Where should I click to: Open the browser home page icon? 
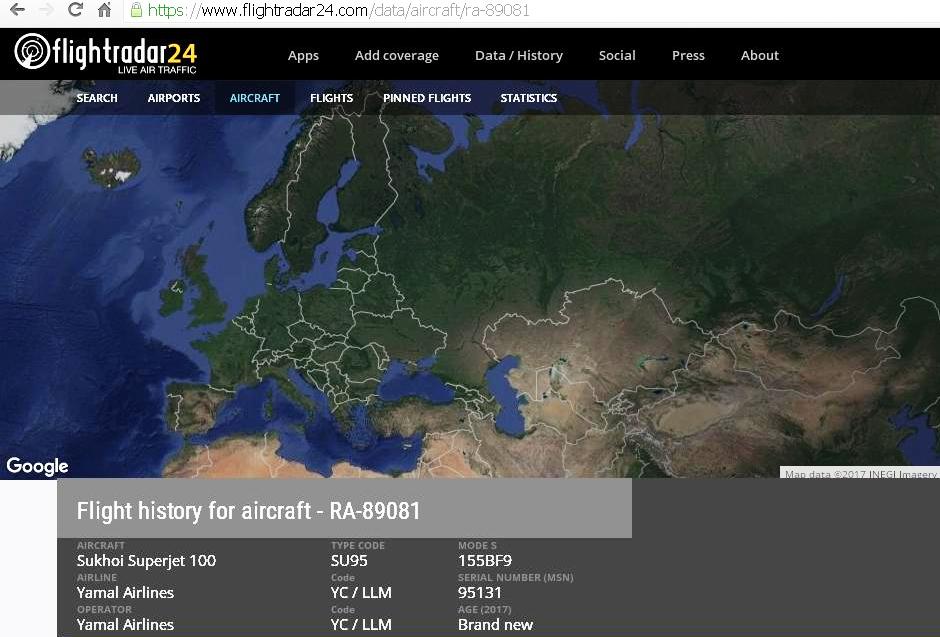pyautogui.click(x=104, y=10)
